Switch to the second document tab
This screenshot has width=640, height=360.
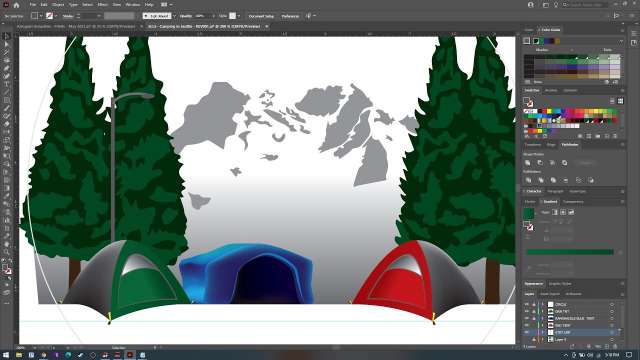point(204,27)
